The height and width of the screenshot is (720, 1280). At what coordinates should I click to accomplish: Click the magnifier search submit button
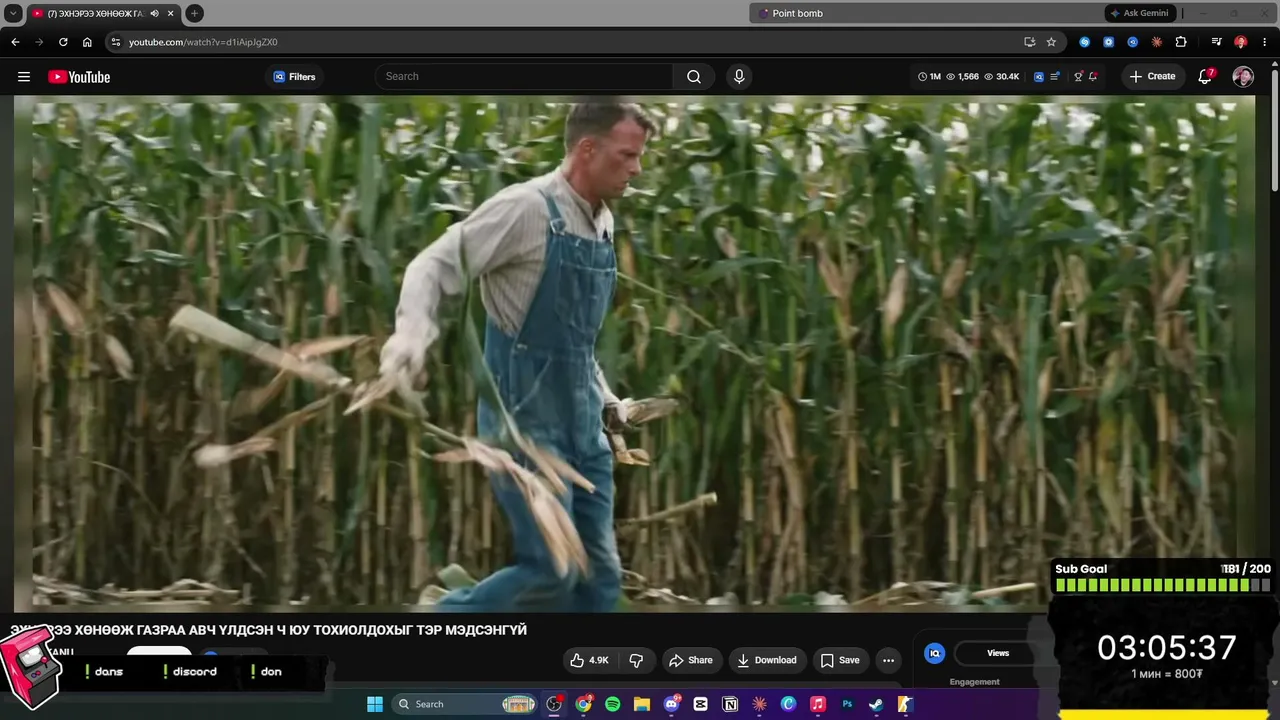(694, 77)
